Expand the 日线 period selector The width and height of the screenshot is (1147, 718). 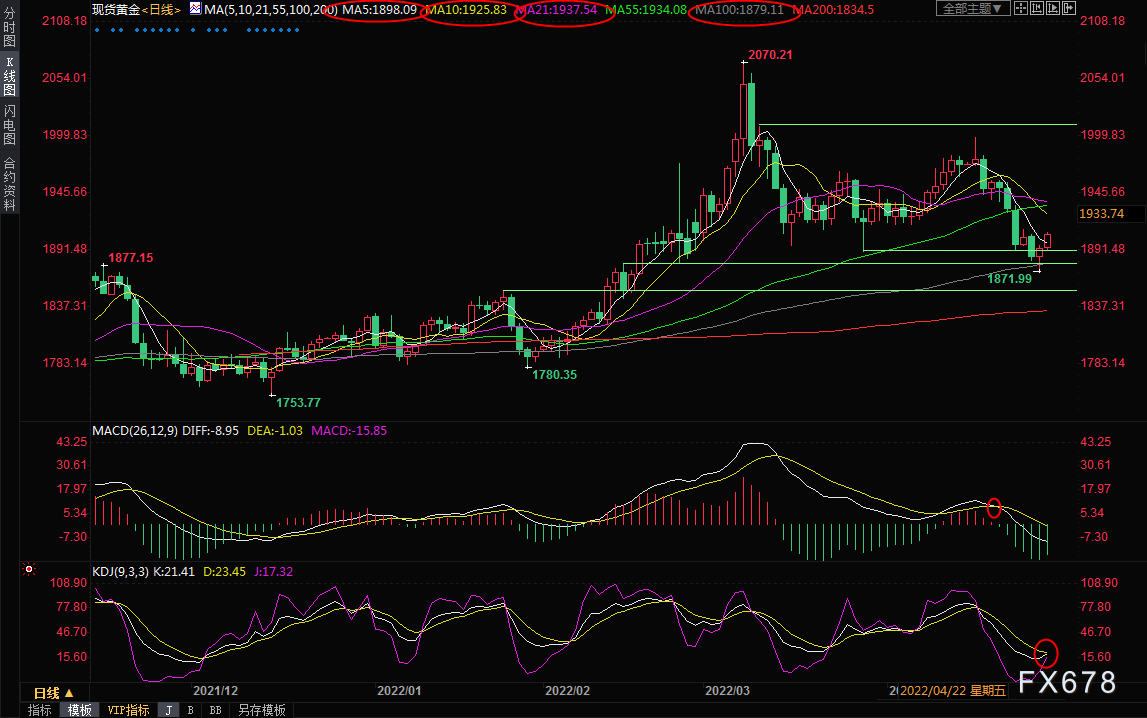tap(53, 692)
